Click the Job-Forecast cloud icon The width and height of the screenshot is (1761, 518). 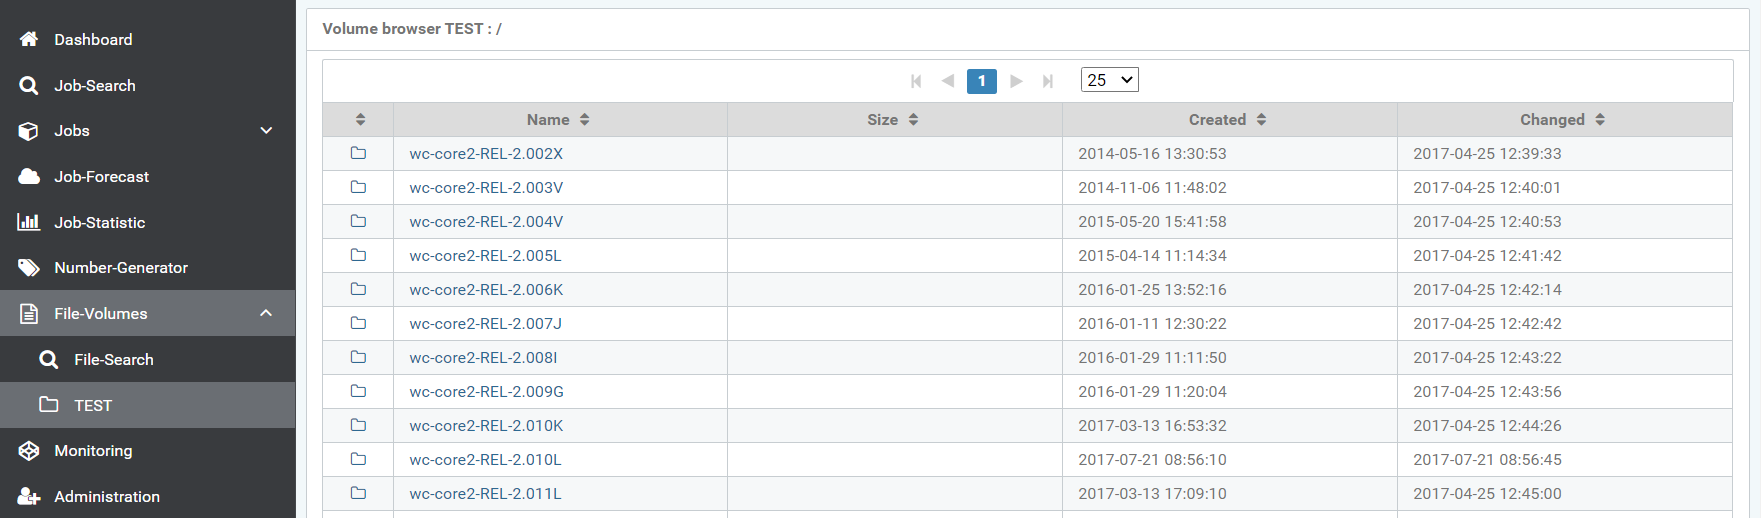29,176
